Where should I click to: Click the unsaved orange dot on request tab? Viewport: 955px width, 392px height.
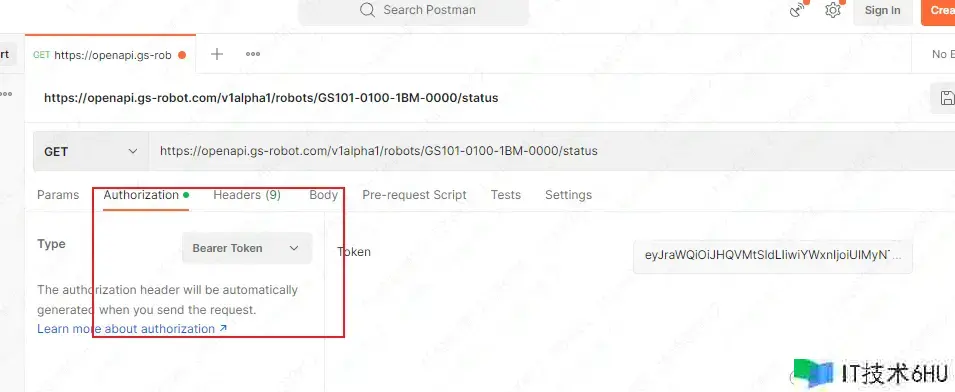[x=181, y=55]
